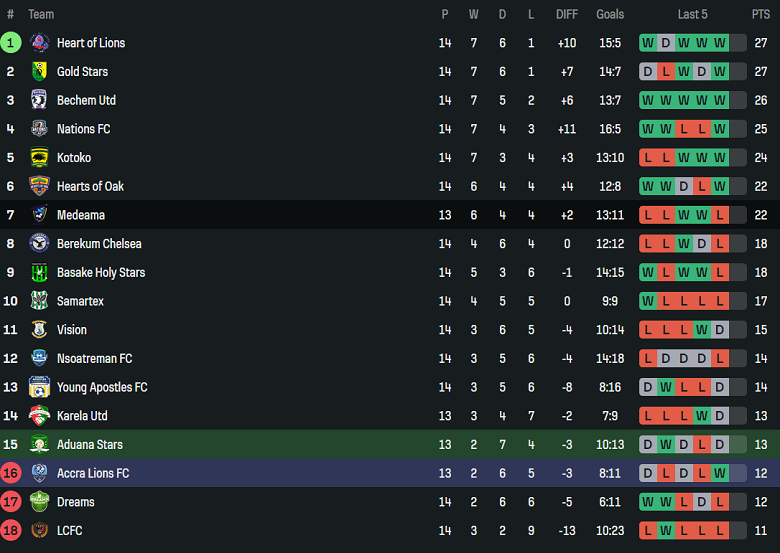Image resolution: width=780 pixels, height=553 pixels.
Task: Click the Gold Stars club crest
Action: [39, 72]
